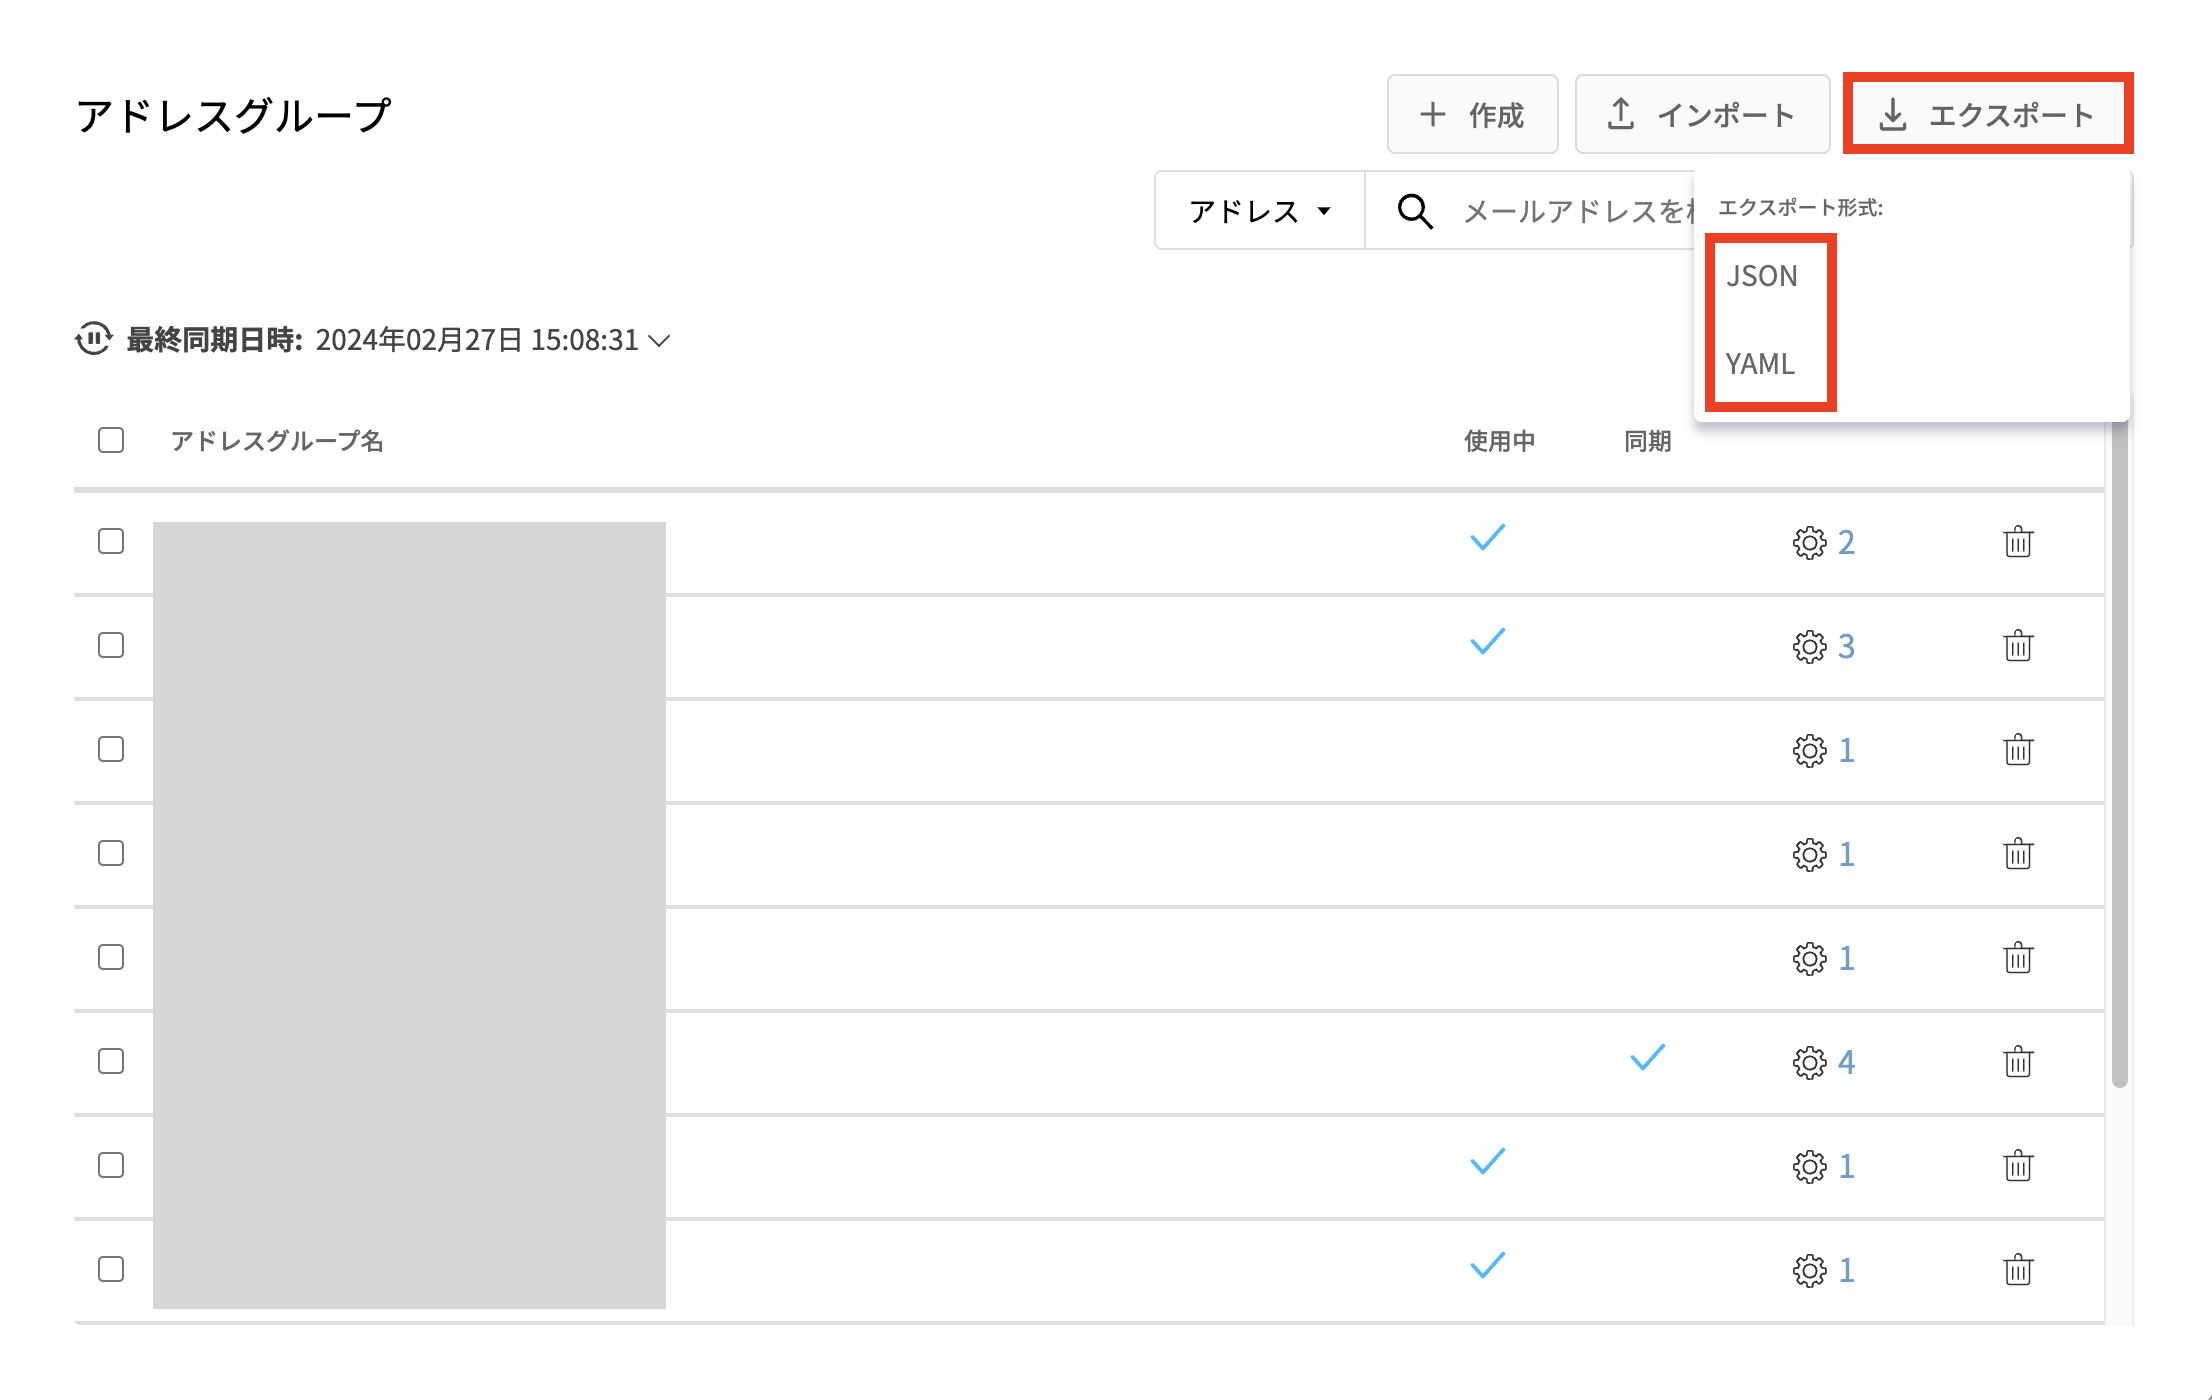
Task: Click the 同期 checkmark in sixth row
Action: coord(1647,1057)
